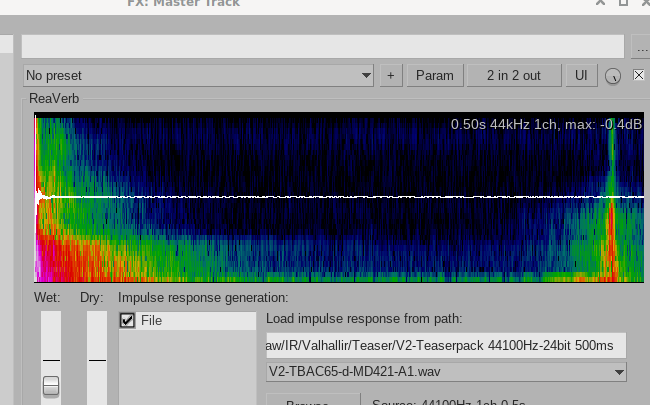Click the Dry label
This screenshot has height=405, width=650.
[x=92, y=298]
